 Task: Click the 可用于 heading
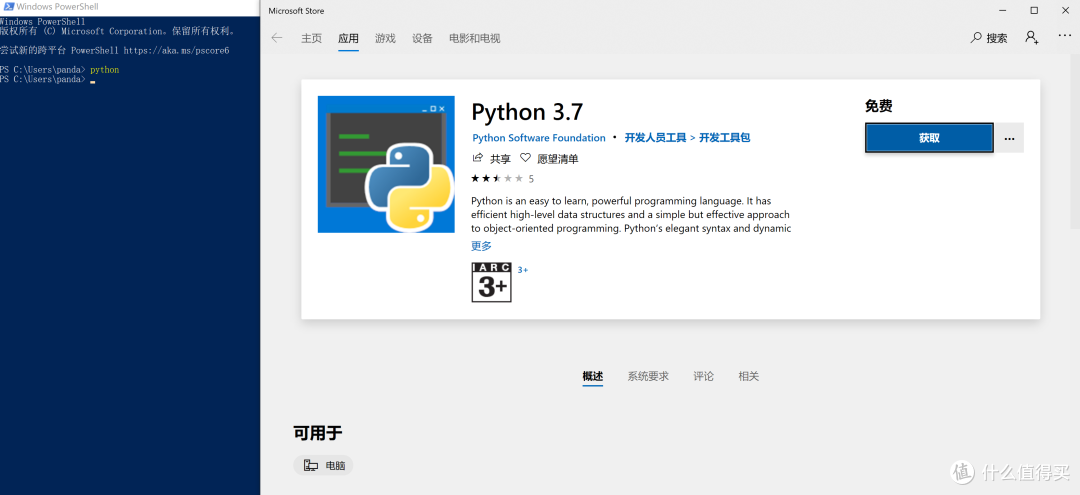pos(318,432)
